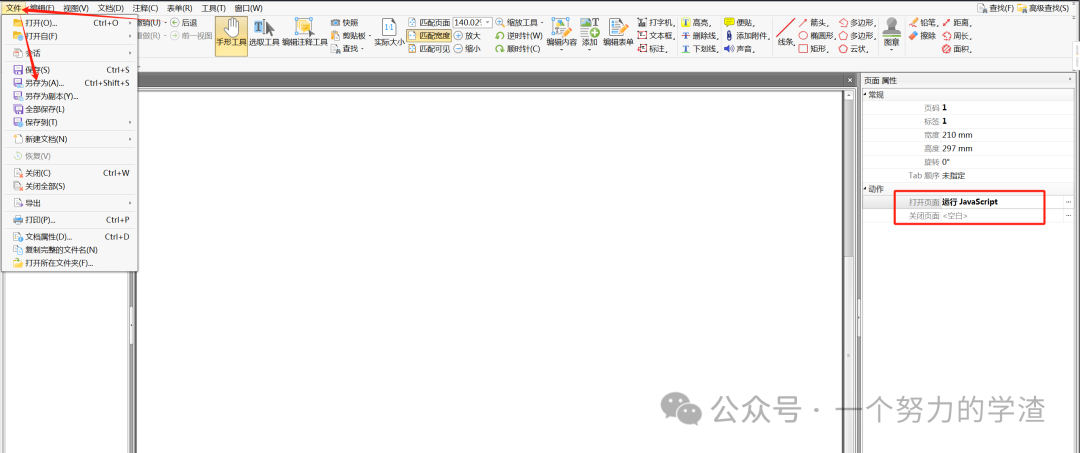
Task: Select the 添加附件 attach file tool
Action: [747, 36]
